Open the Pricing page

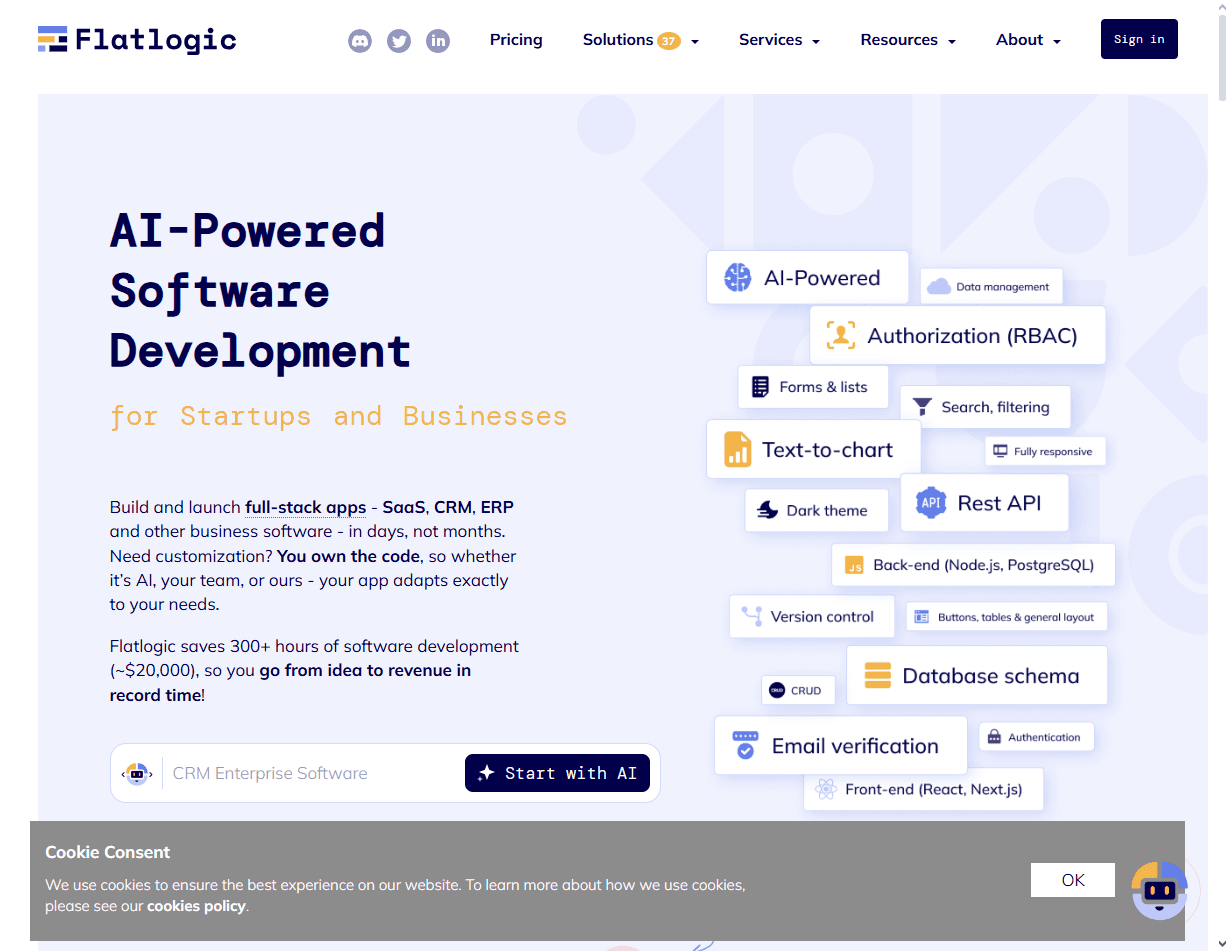coord(516,40)
